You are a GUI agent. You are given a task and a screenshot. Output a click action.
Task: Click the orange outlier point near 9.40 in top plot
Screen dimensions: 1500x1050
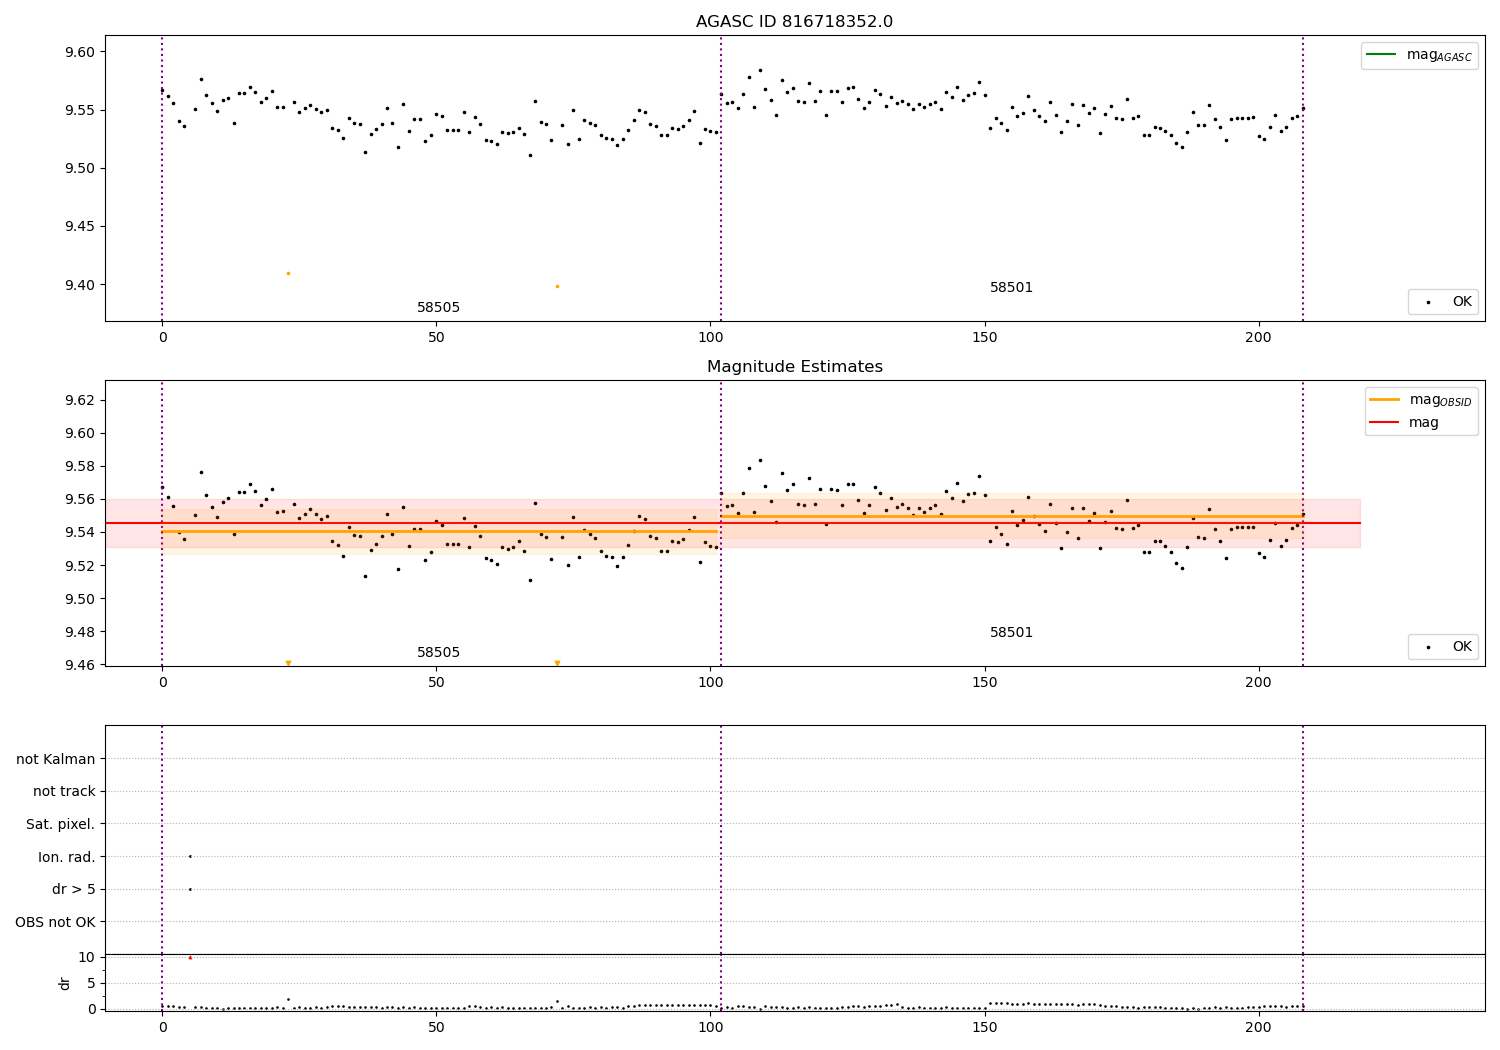click(x=557, y=286)
